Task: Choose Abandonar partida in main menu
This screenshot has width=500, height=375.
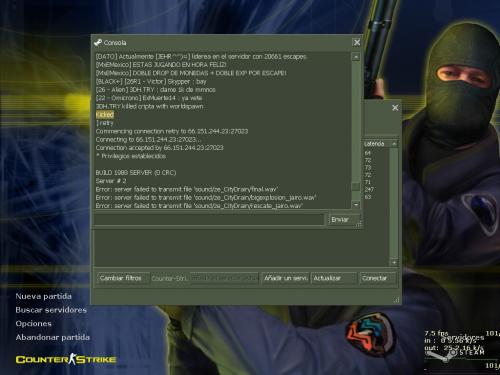Action: point(53,337)
